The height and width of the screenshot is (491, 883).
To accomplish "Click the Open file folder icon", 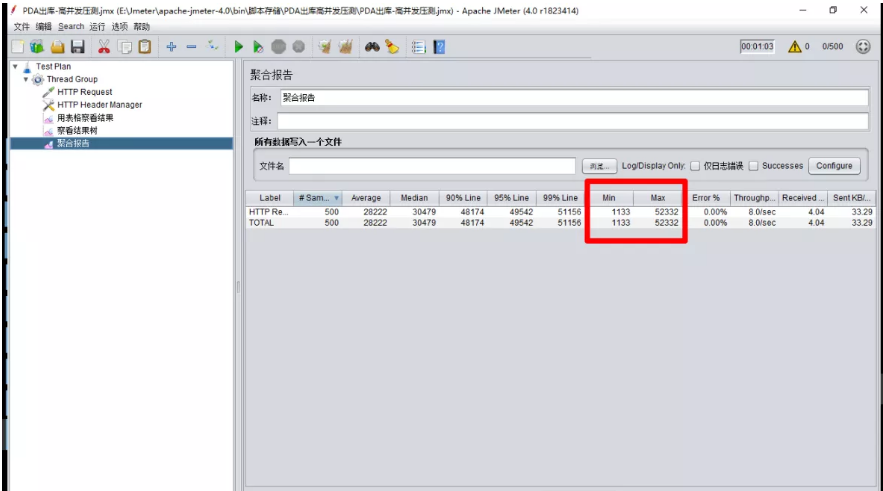I will (57, 47).
